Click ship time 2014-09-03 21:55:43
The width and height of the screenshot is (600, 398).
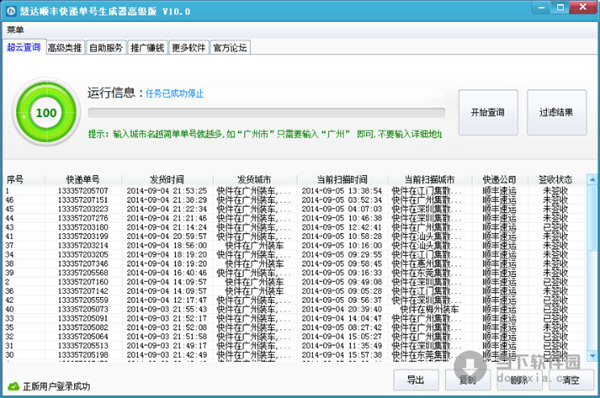[167, 309]
